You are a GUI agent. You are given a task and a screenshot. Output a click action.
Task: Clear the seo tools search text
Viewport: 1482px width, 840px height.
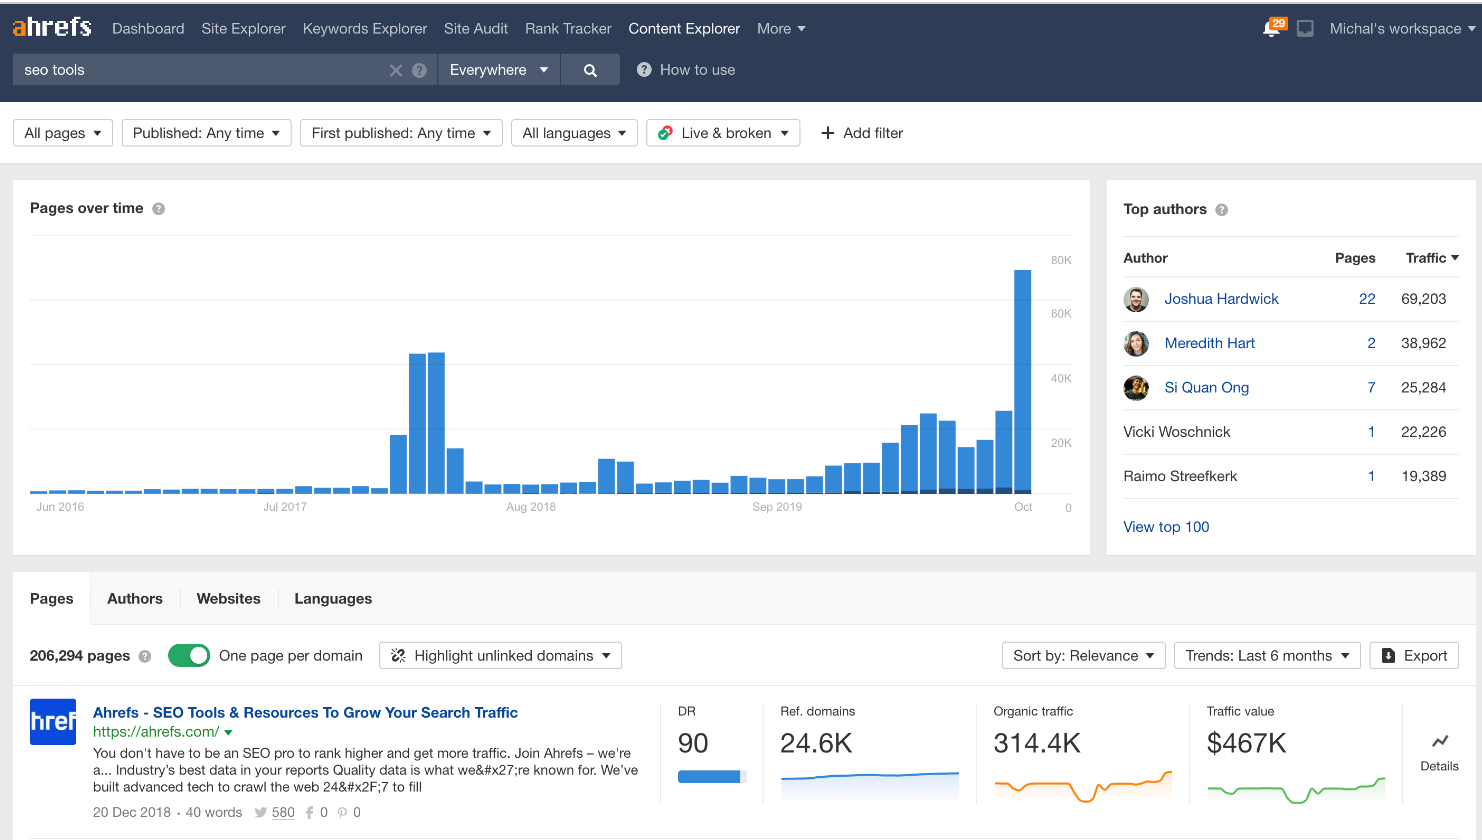(x=396, y=70)
